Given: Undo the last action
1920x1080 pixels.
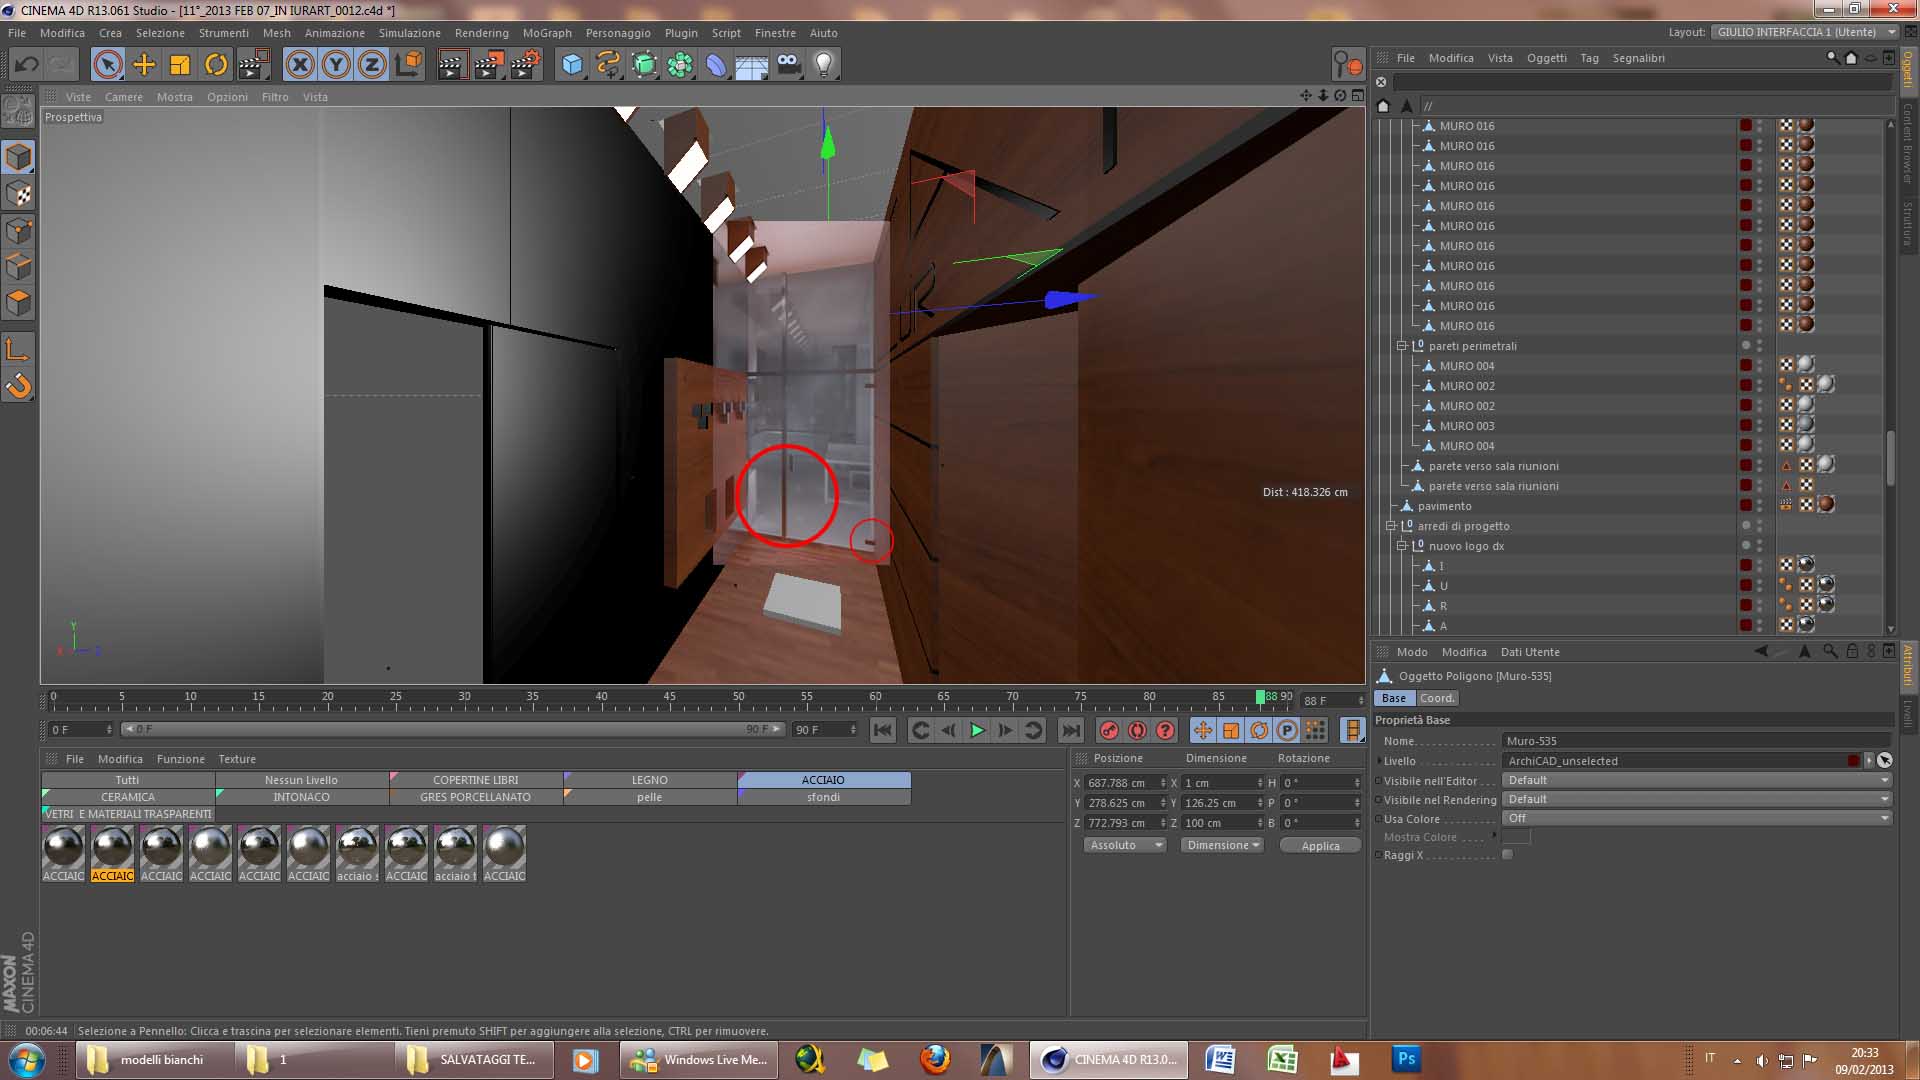Looking at the screenshot, I should point(26,65).
